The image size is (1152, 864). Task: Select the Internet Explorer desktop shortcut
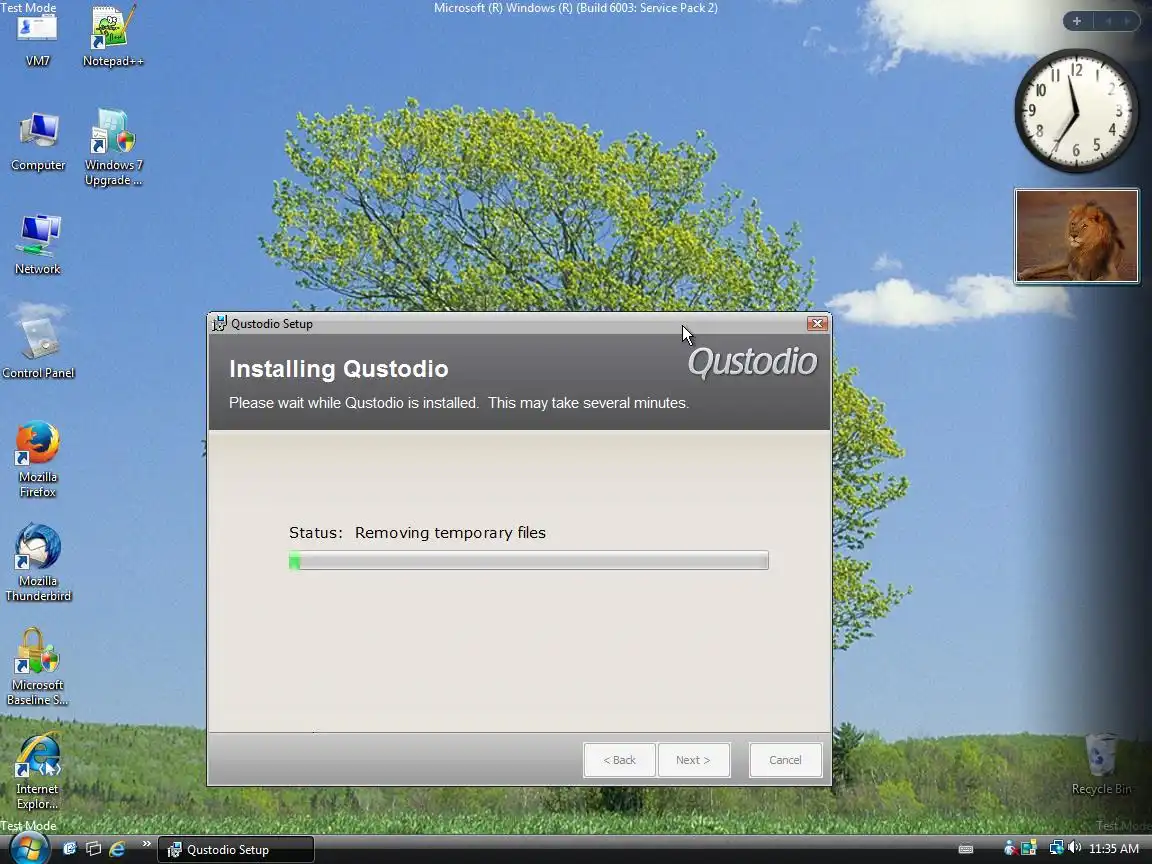(x=38, y=771)
